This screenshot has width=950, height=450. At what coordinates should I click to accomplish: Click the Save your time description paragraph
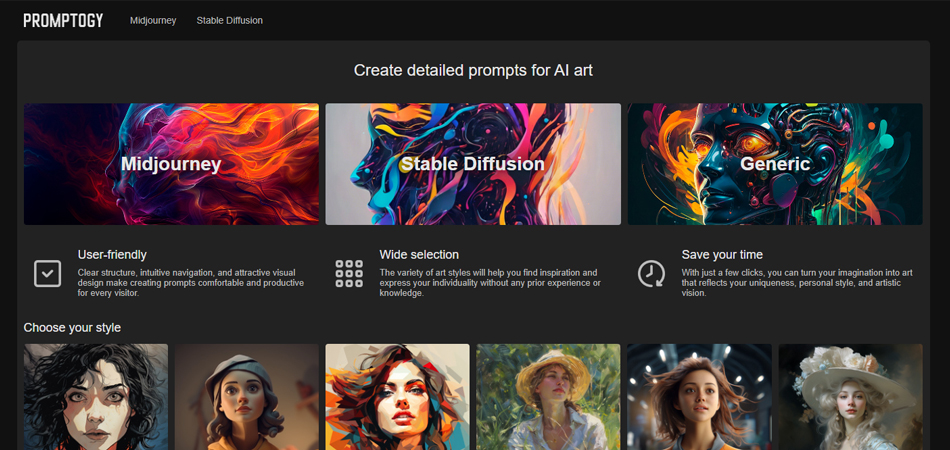[x=797, y=283]
